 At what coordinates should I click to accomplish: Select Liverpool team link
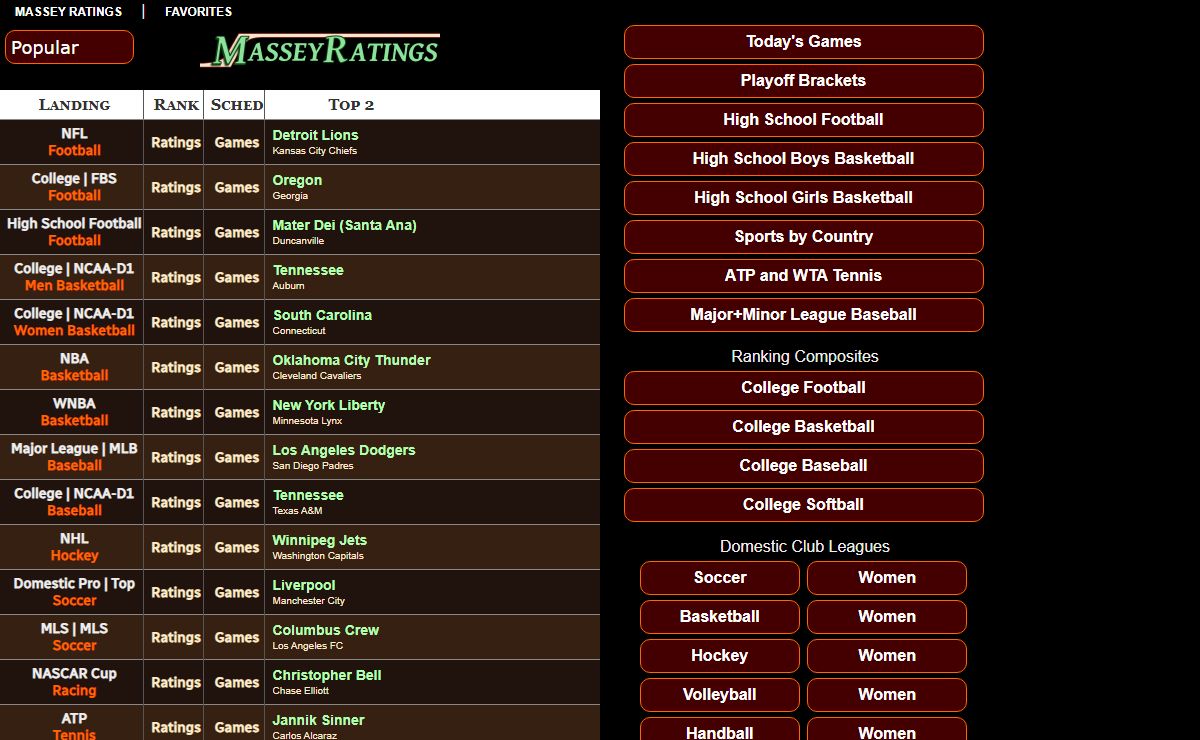click(303, 585)
